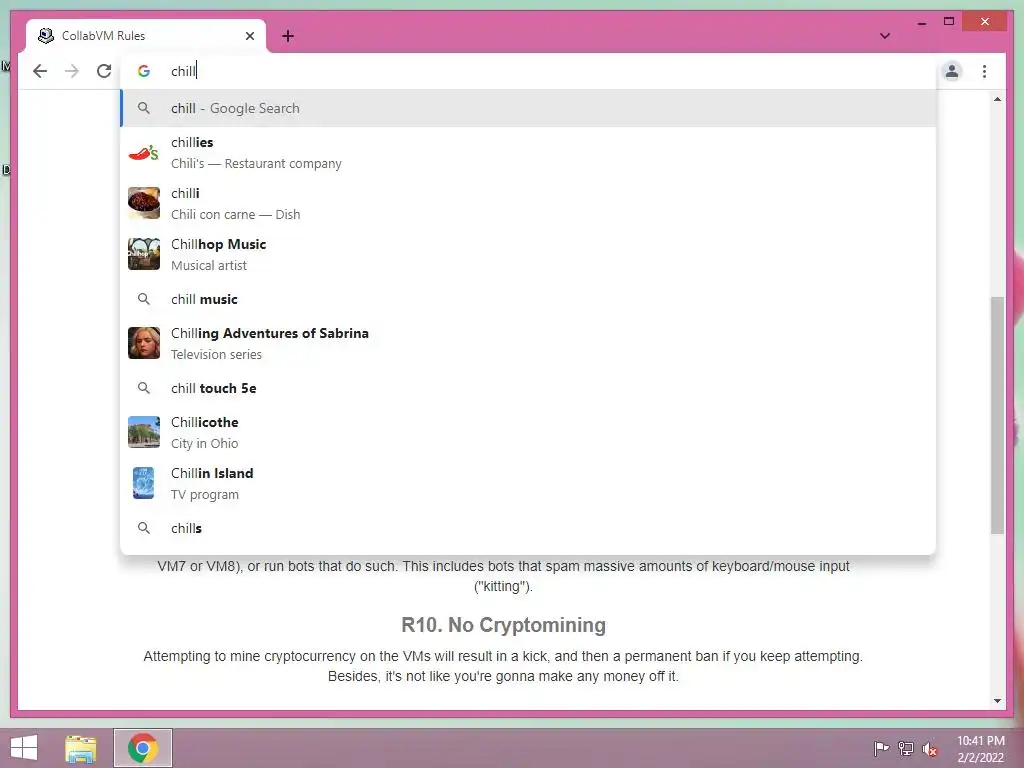Click the magnifier icon beside 'chill music'
Image resolution: width=1024 pixels, height=768 pixels.
pyautogui.click(x=144, y=299)
